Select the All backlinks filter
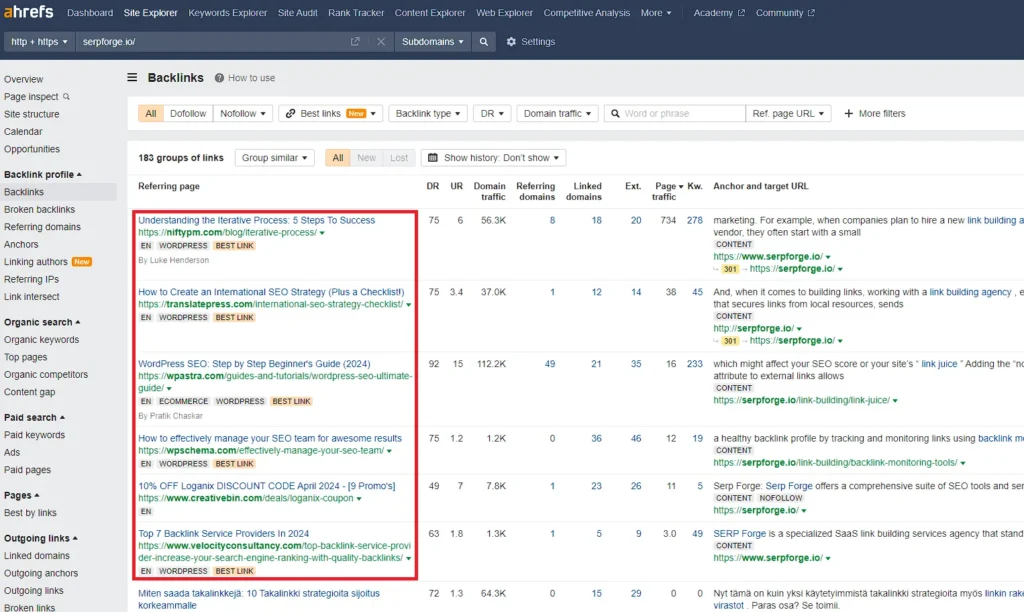This screenshot has width=1024, height=612. (x=151, y=113)
